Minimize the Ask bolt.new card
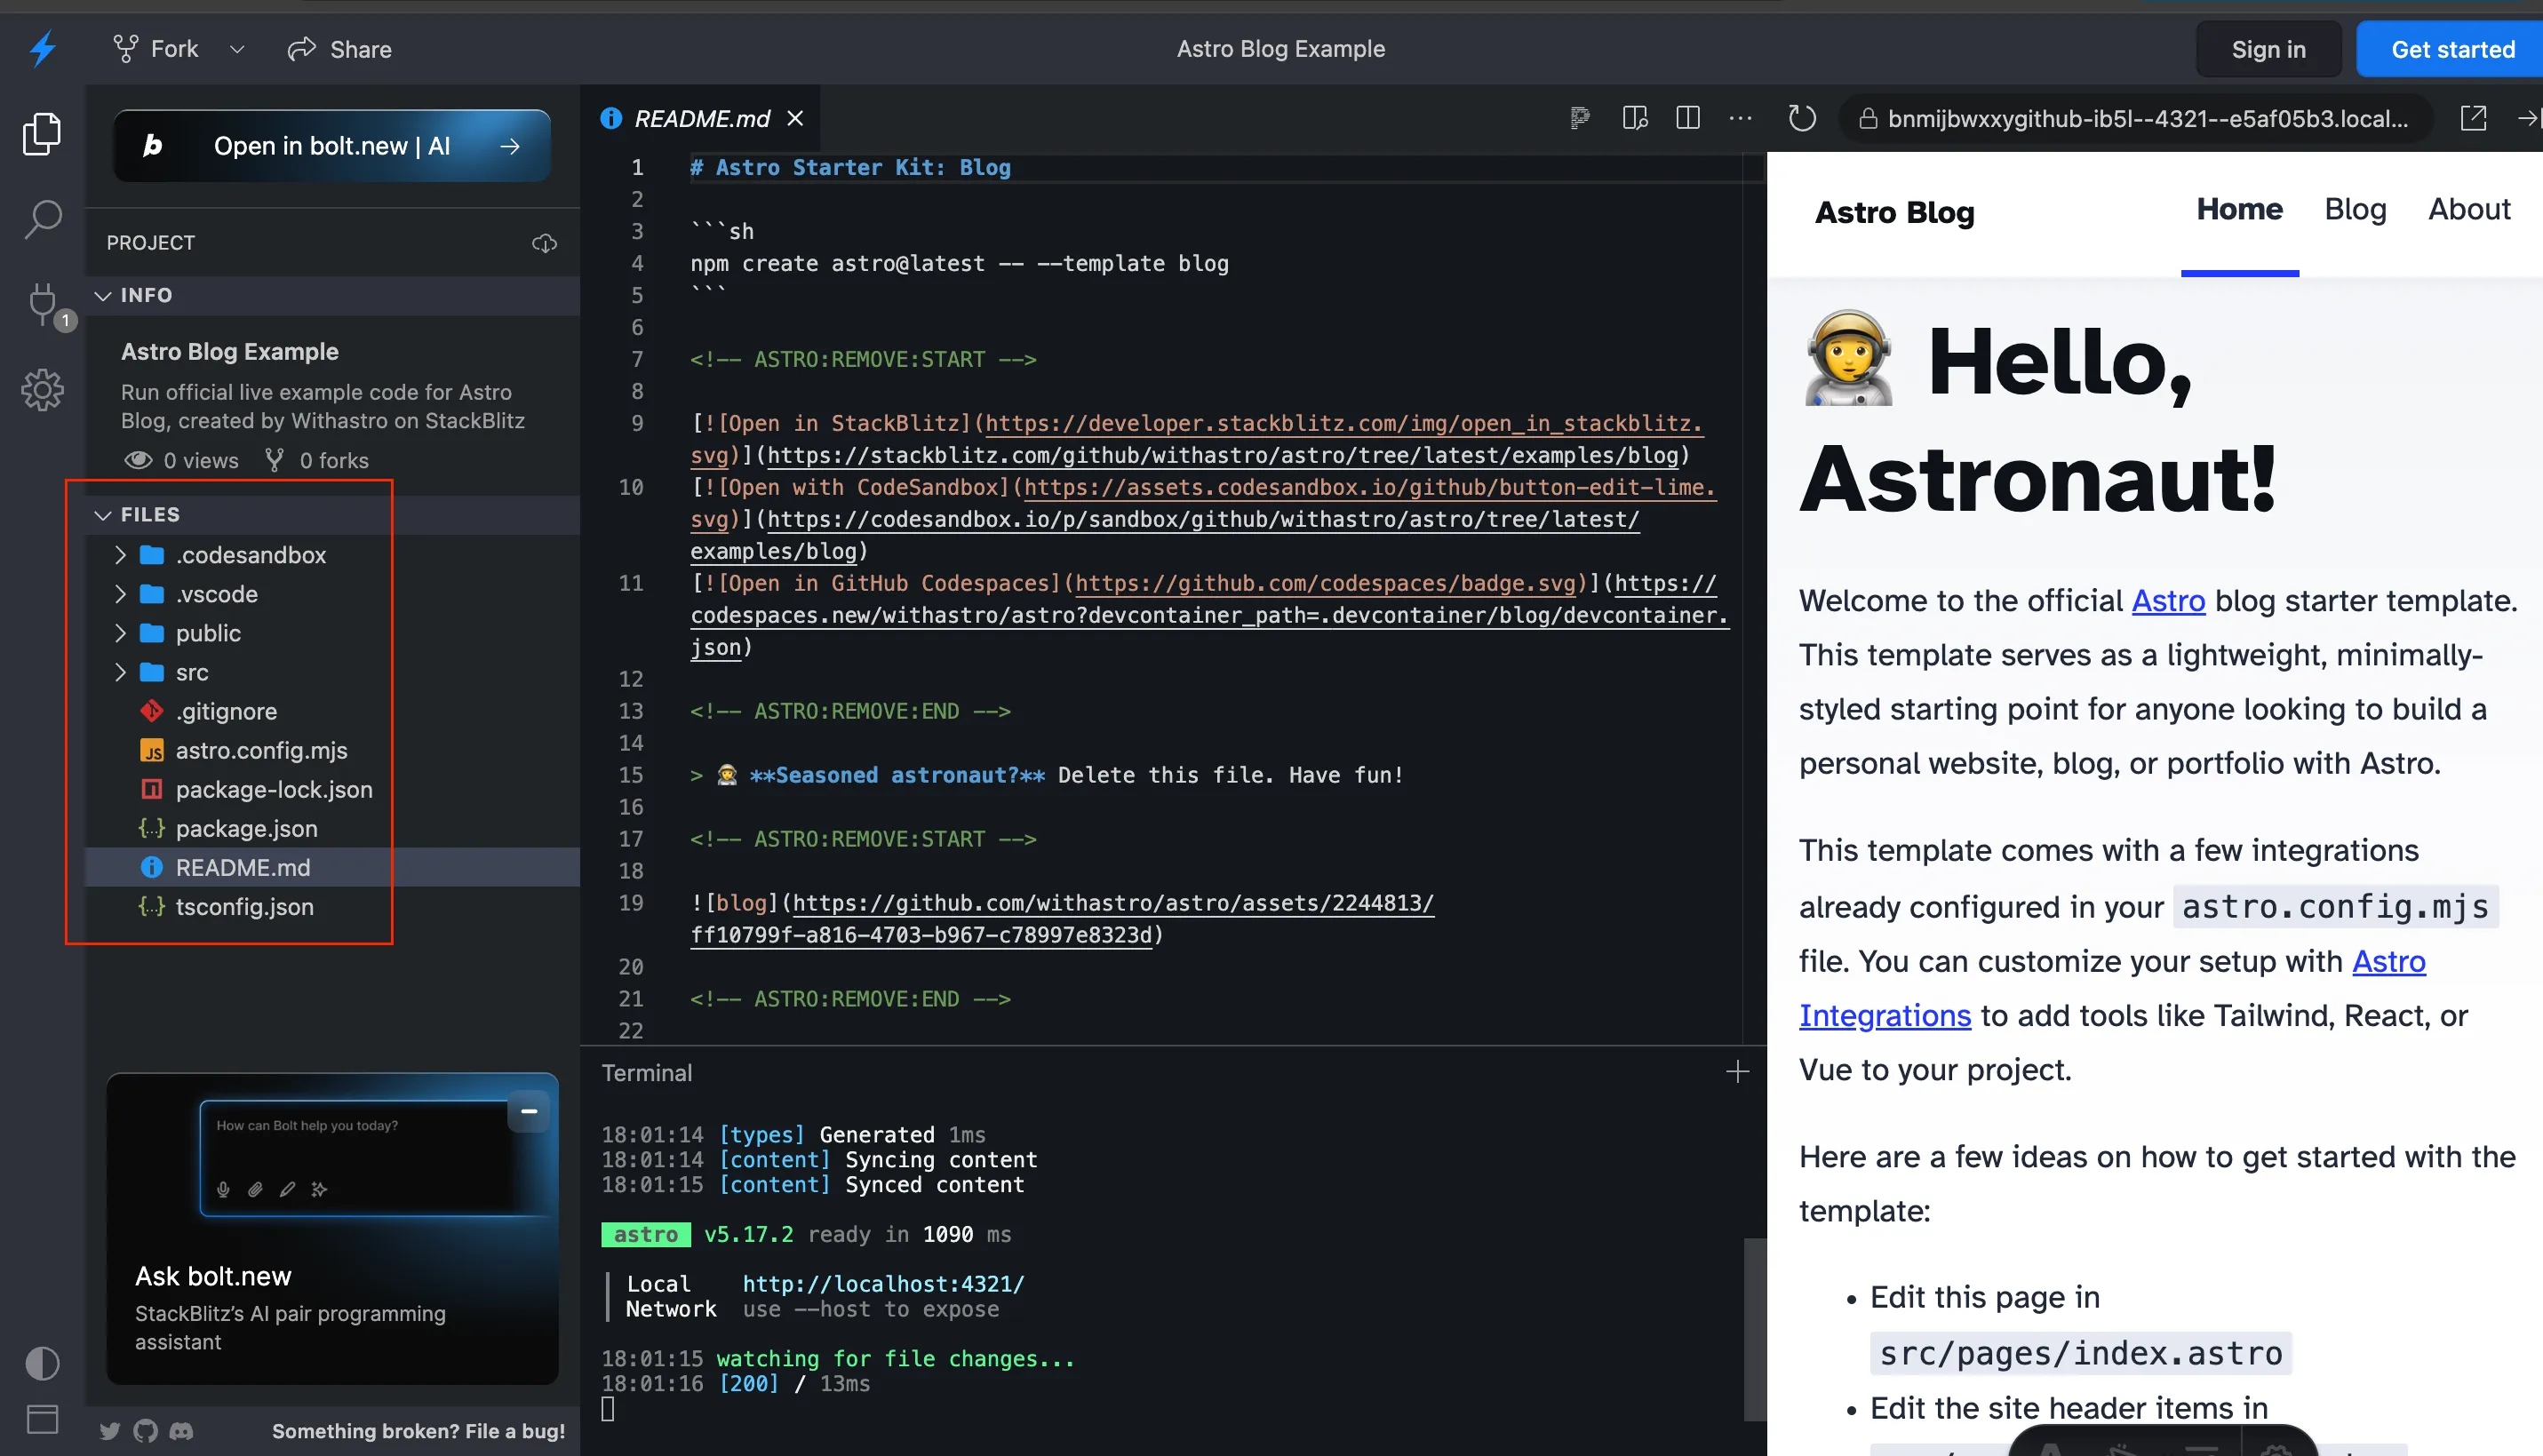The image size is (2543, 1456). (x=529, y=1111)
